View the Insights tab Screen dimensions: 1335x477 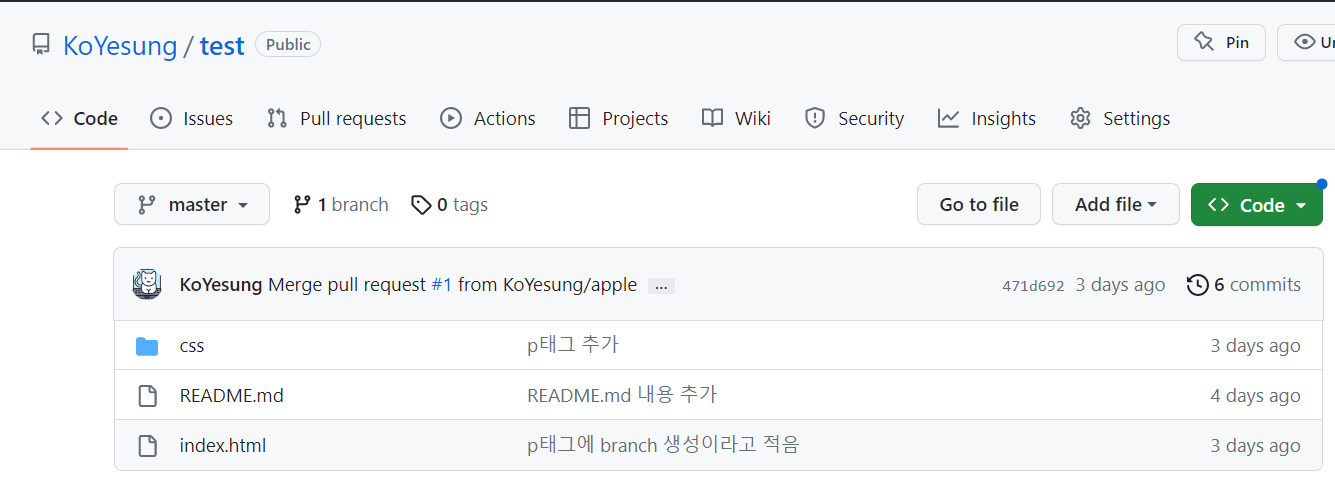(x=987, y=118)
